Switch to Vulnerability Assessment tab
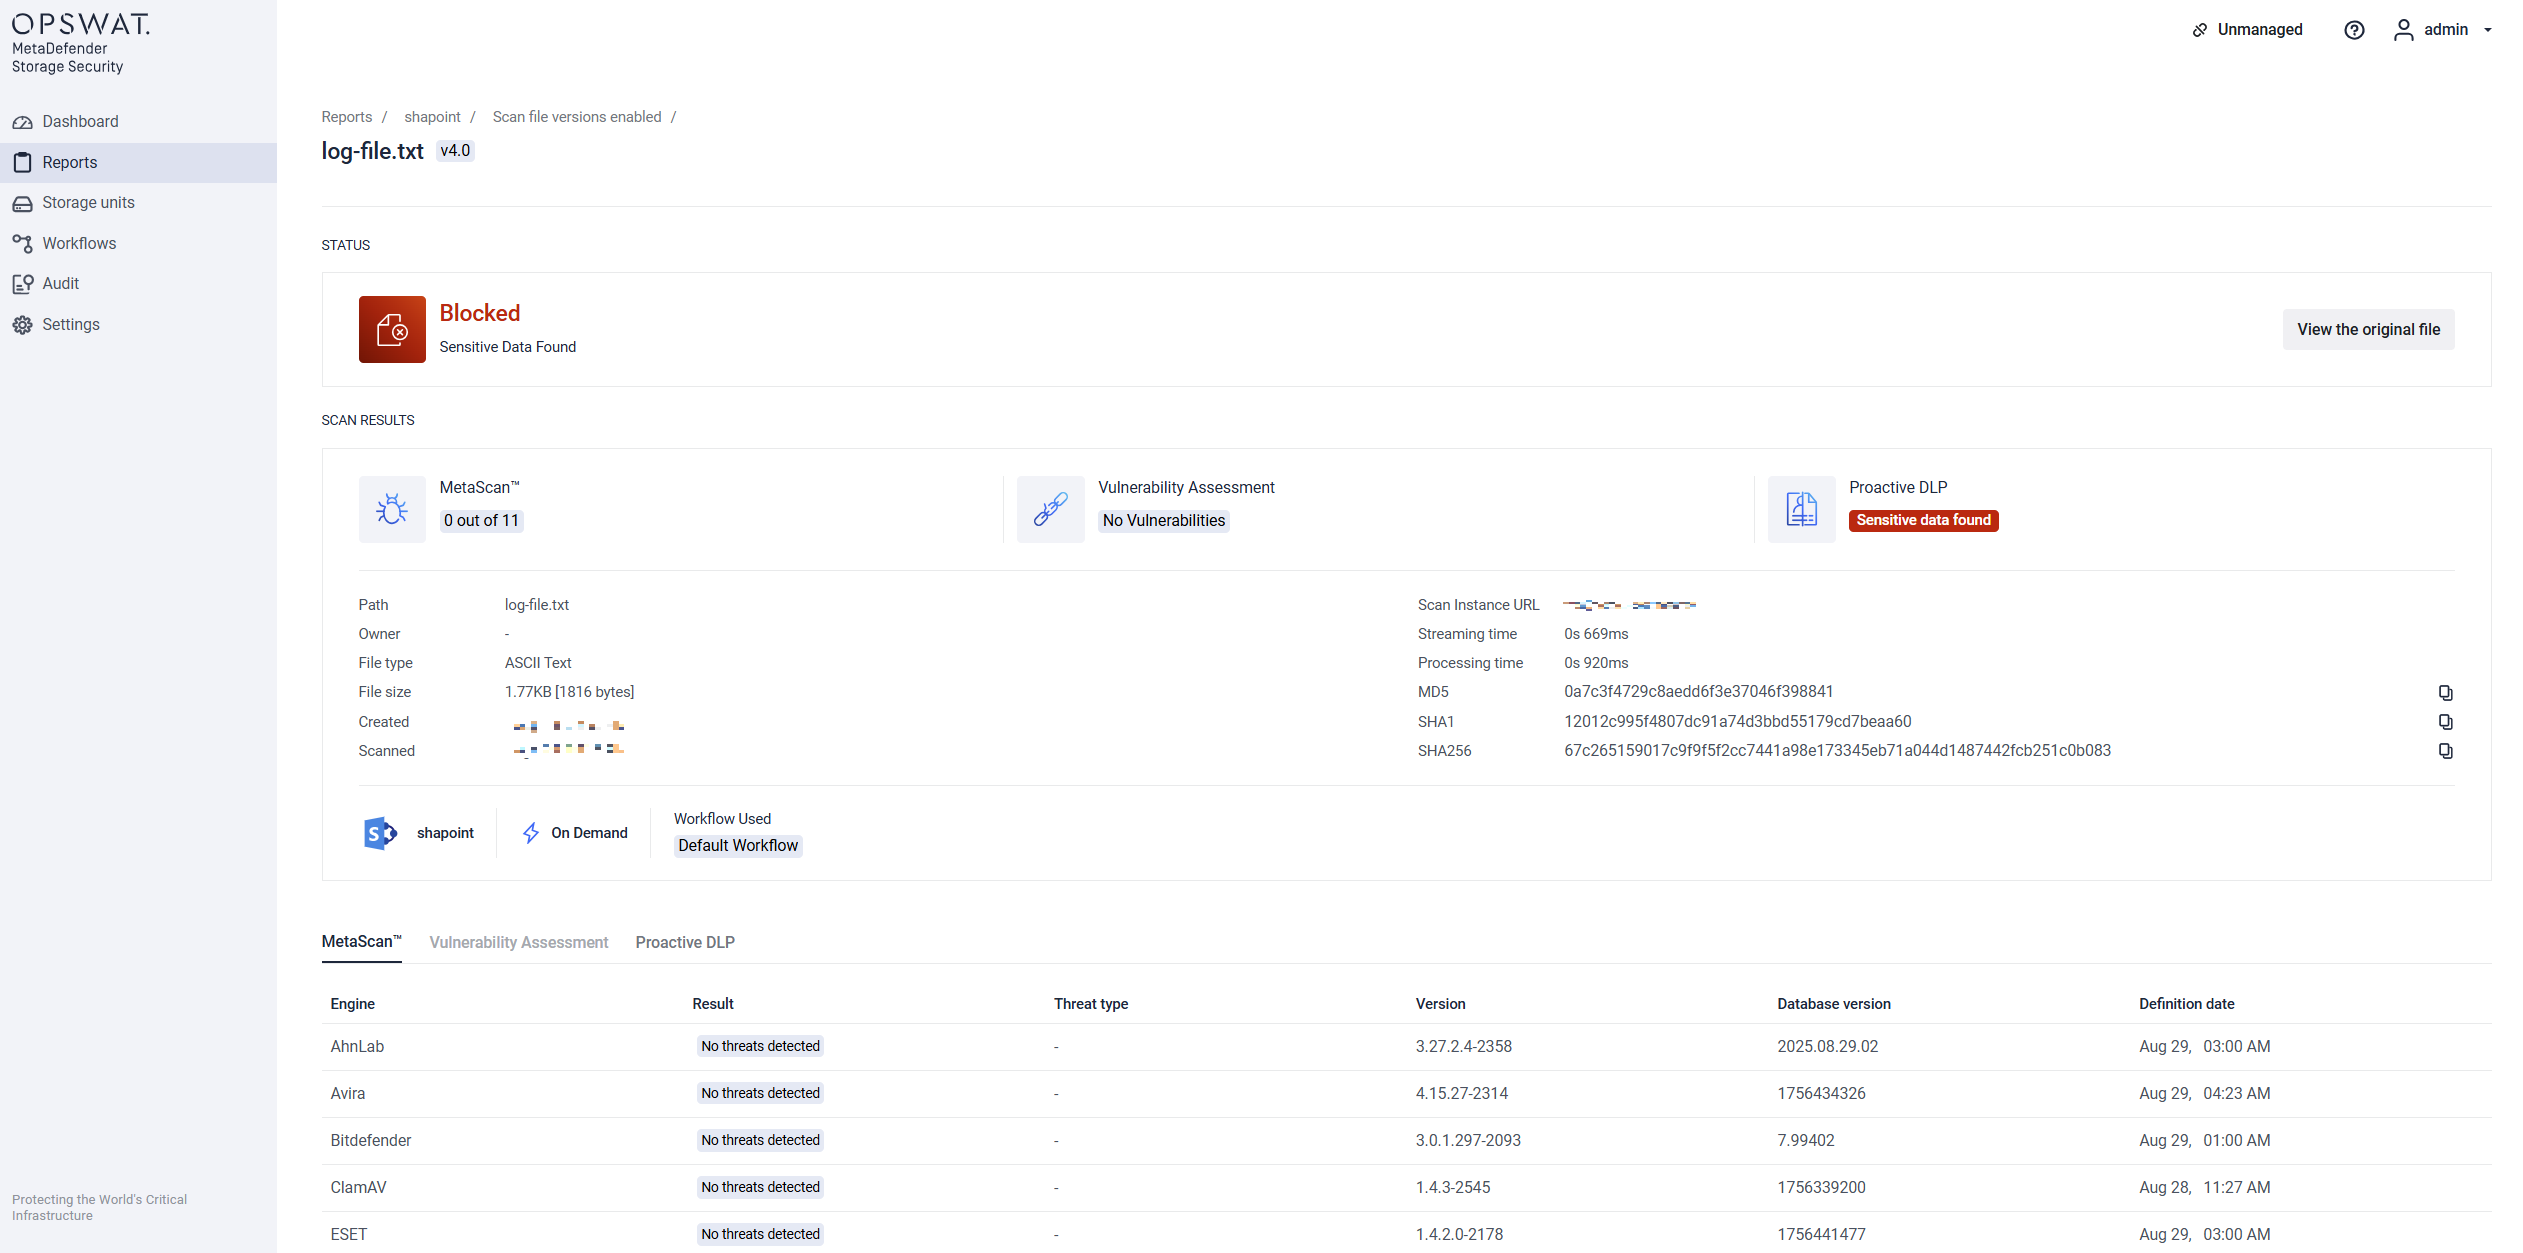 tap(518, 942)
